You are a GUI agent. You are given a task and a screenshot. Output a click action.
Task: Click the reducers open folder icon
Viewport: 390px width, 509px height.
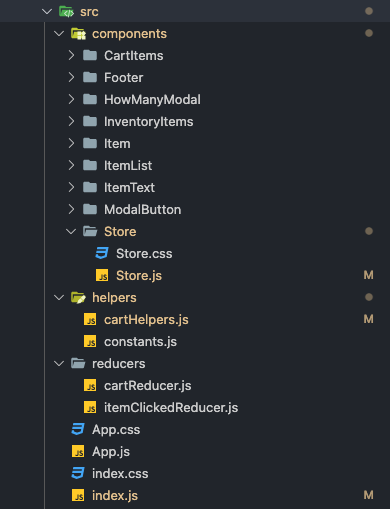78,363
